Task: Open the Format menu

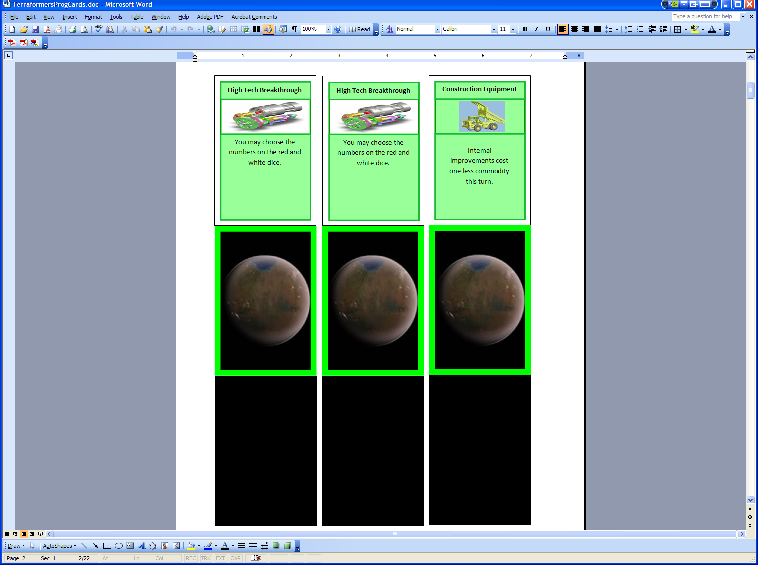Action: (x=93, y=17)
